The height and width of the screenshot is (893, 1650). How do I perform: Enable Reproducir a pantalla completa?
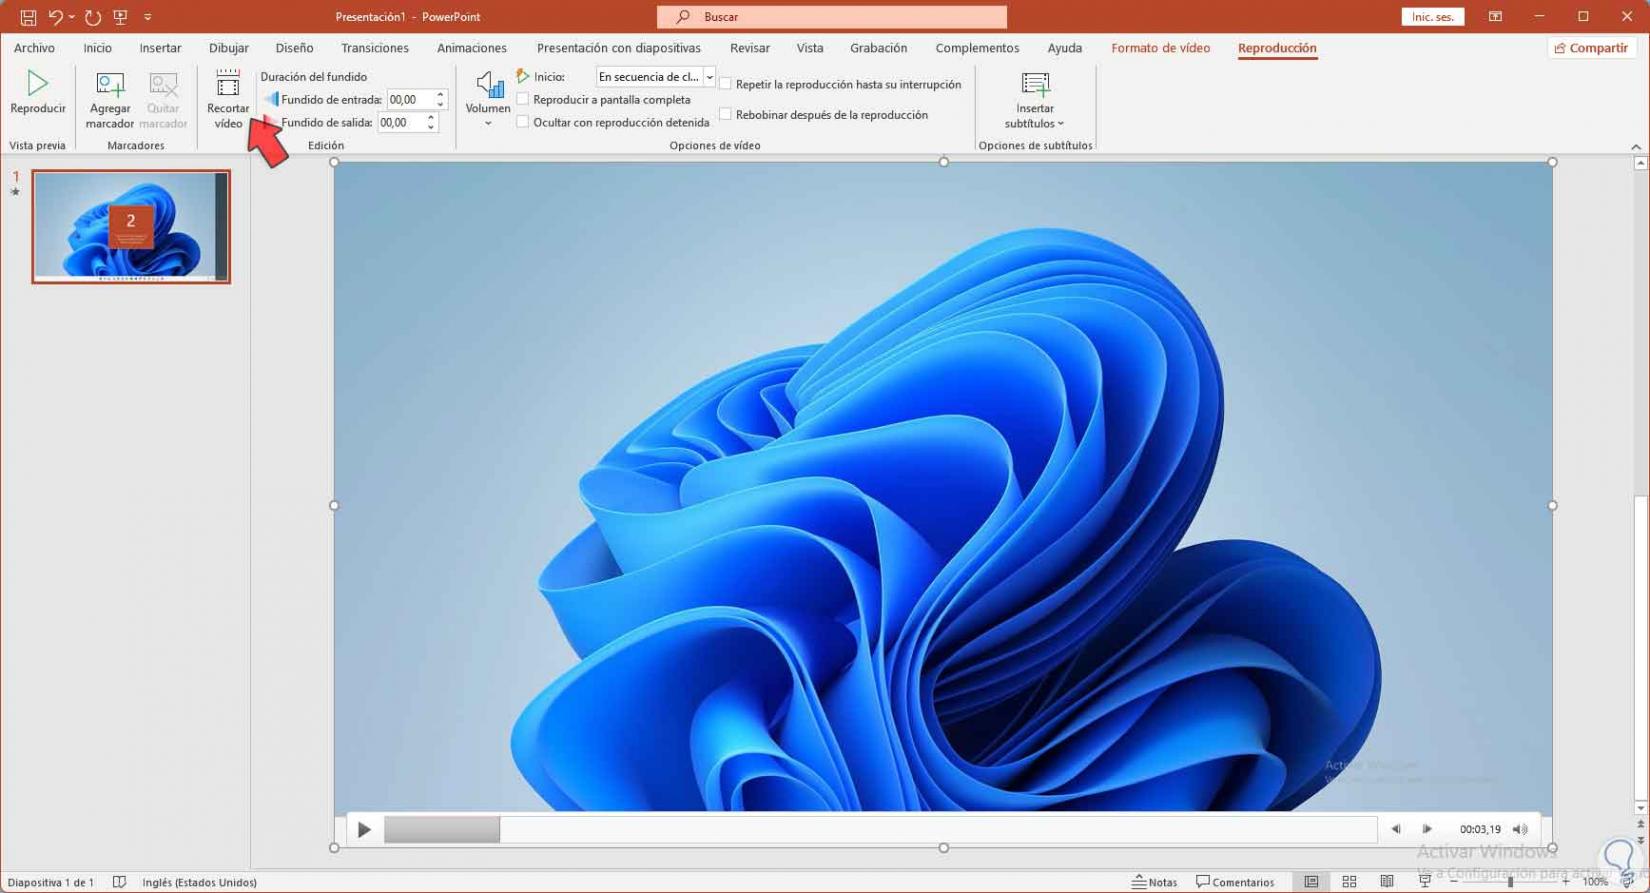(x=522, y=99)
